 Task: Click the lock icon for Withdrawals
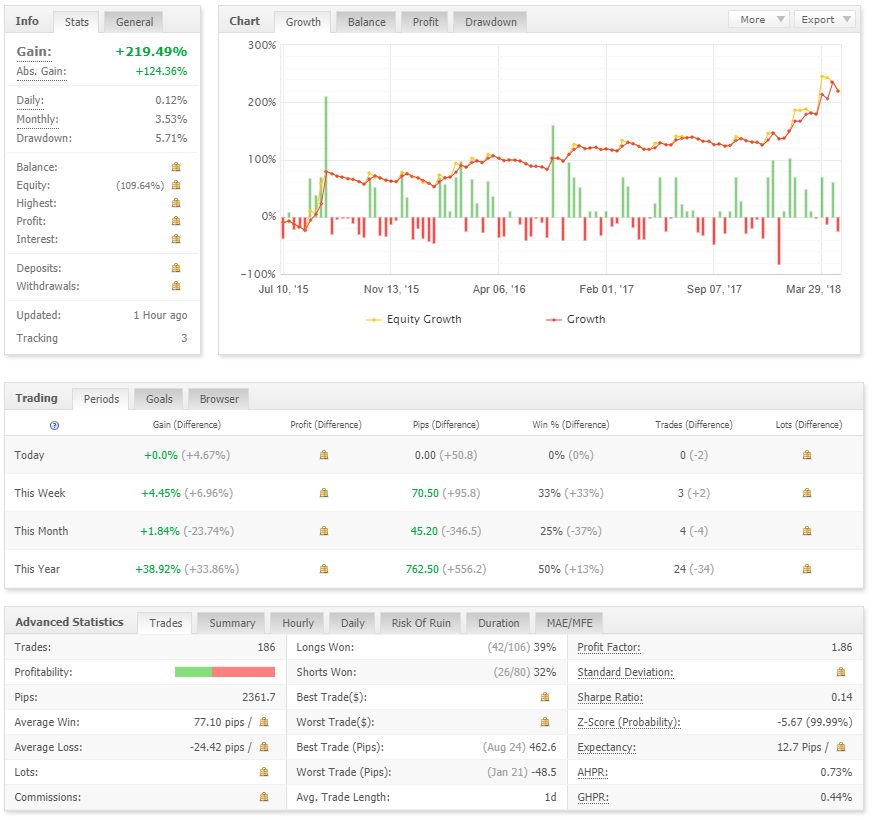tap(176, 285)
